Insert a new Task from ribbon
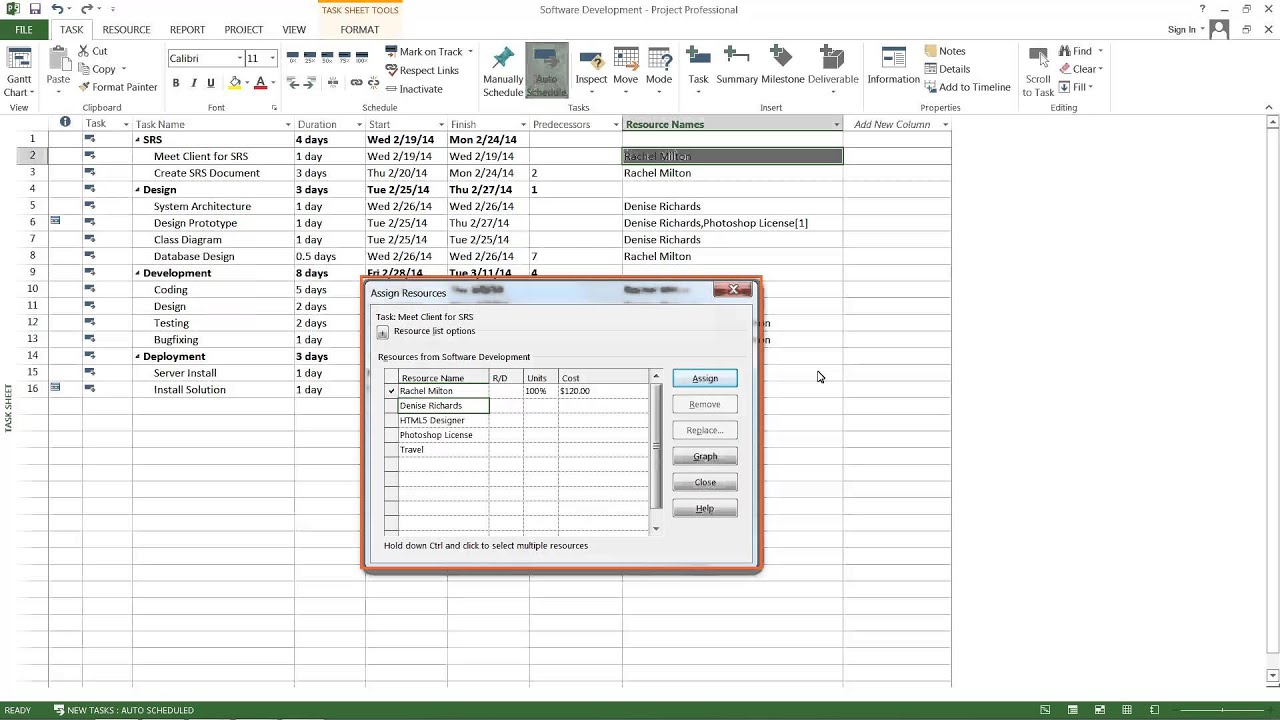Viewport: 1280px width, 720px height. [698, 70]
